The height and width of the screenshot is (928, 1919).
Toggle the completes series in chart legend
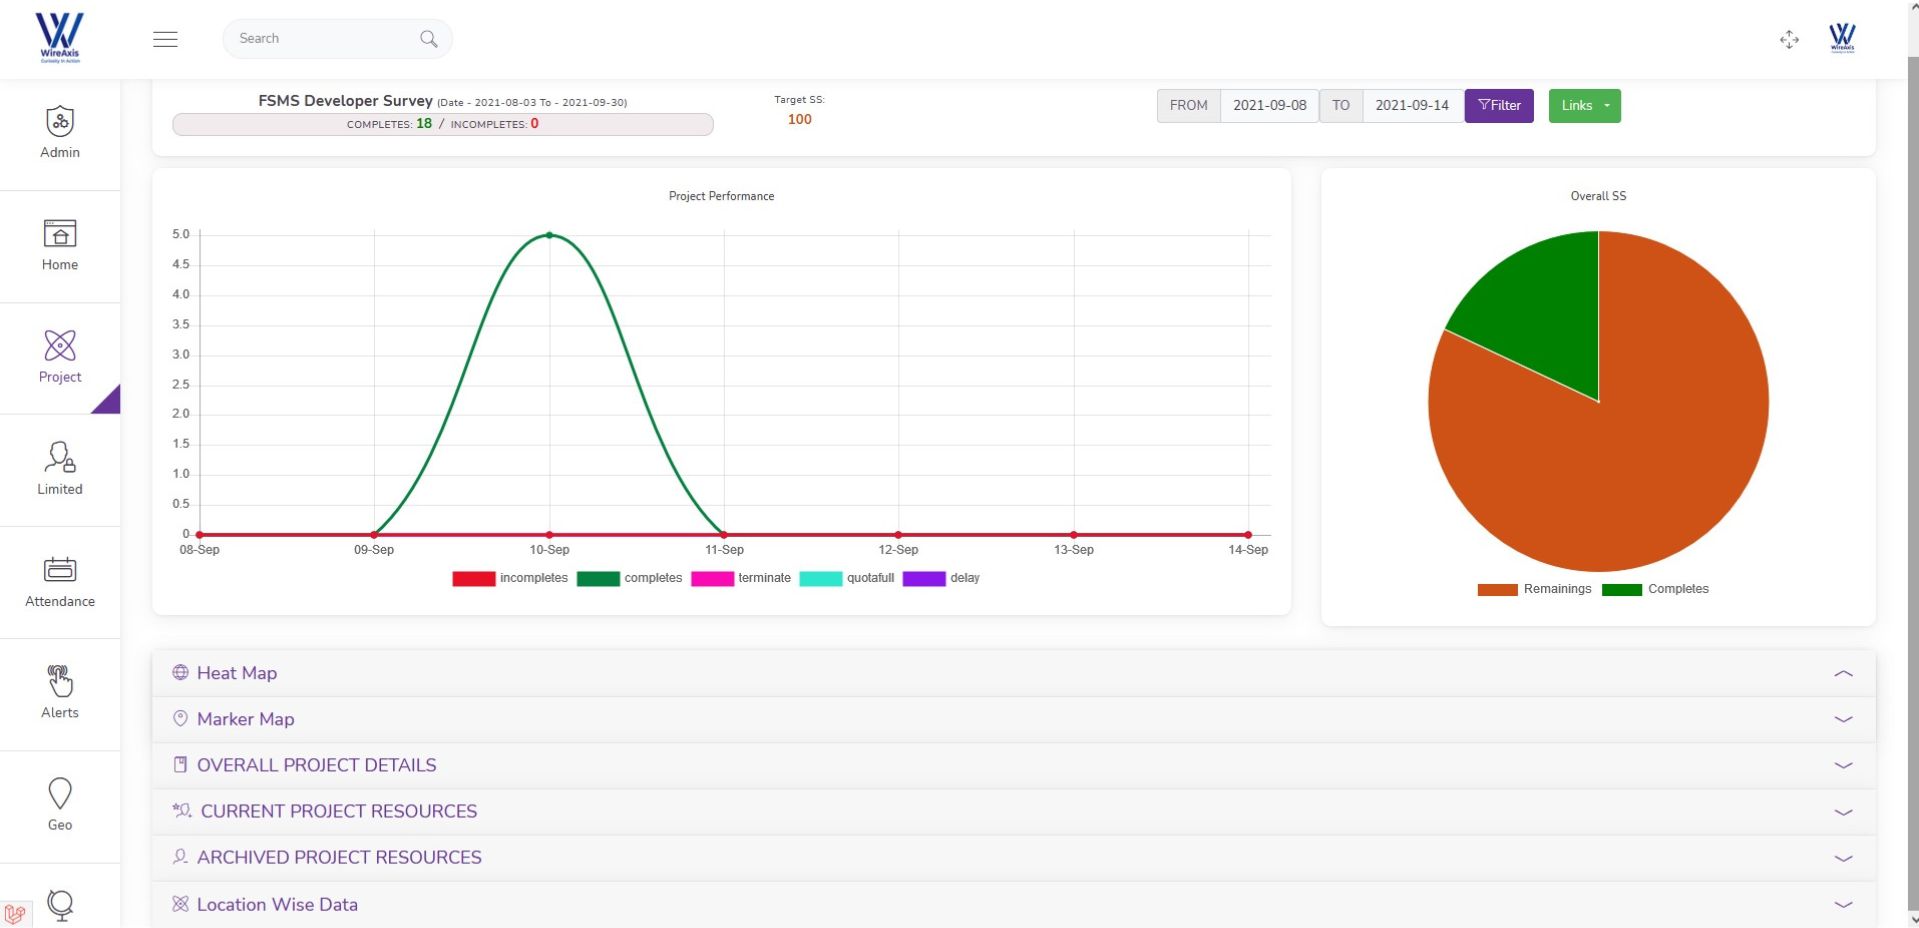click(x=630, y=578)
